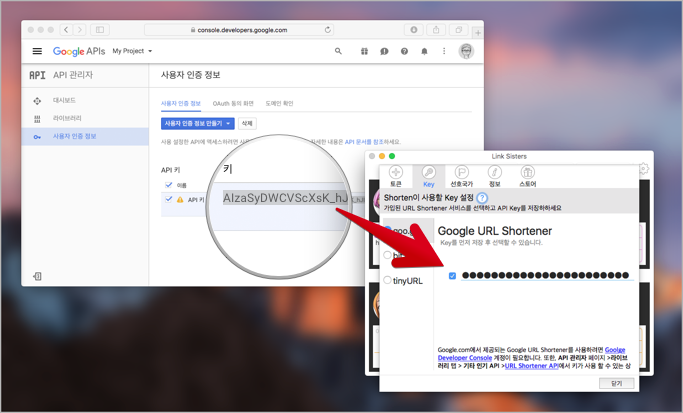Open the URL Shortener API link

tap(531, 366)
